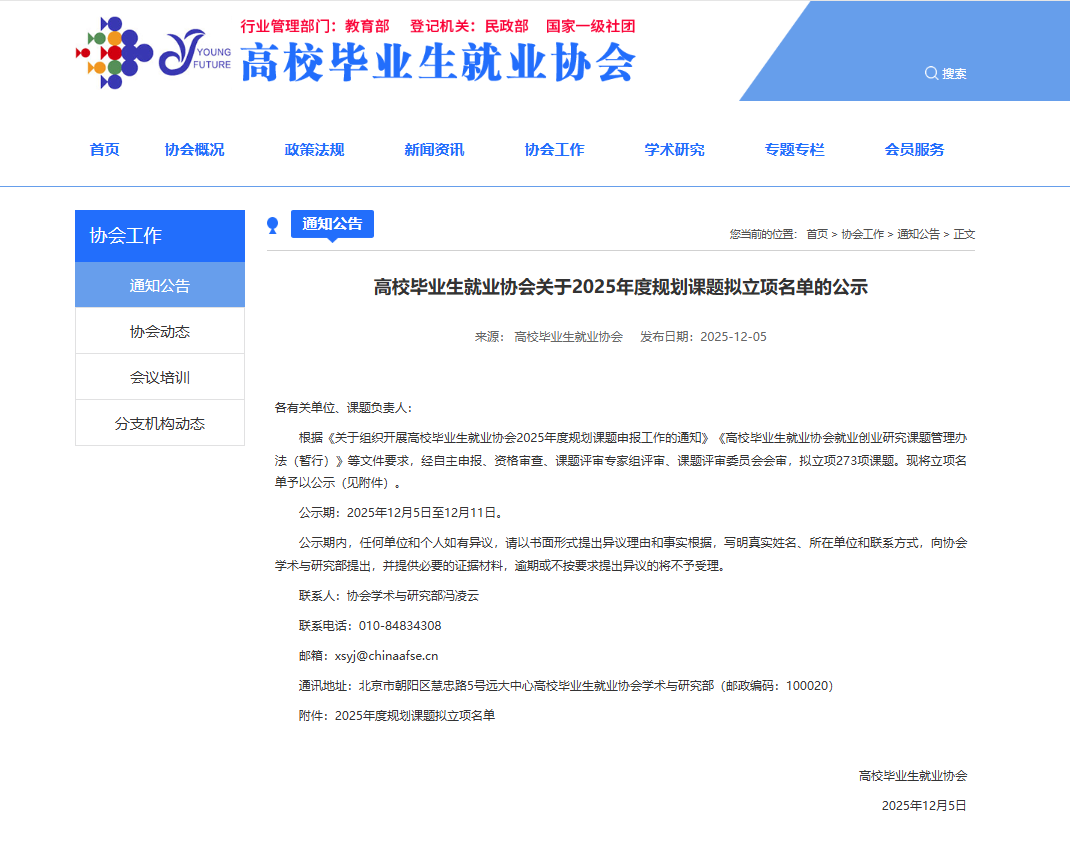Select 协会工作 in top navigation
This screenshot has width=1070, height=849.
pos(554,150)
